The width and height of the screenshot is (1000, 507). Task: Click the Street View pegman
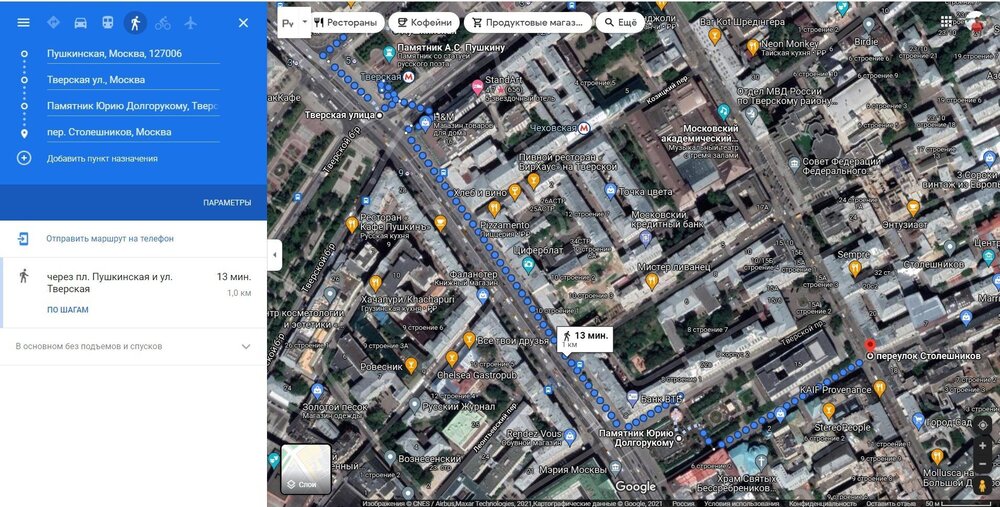click(x=983, y=486)
